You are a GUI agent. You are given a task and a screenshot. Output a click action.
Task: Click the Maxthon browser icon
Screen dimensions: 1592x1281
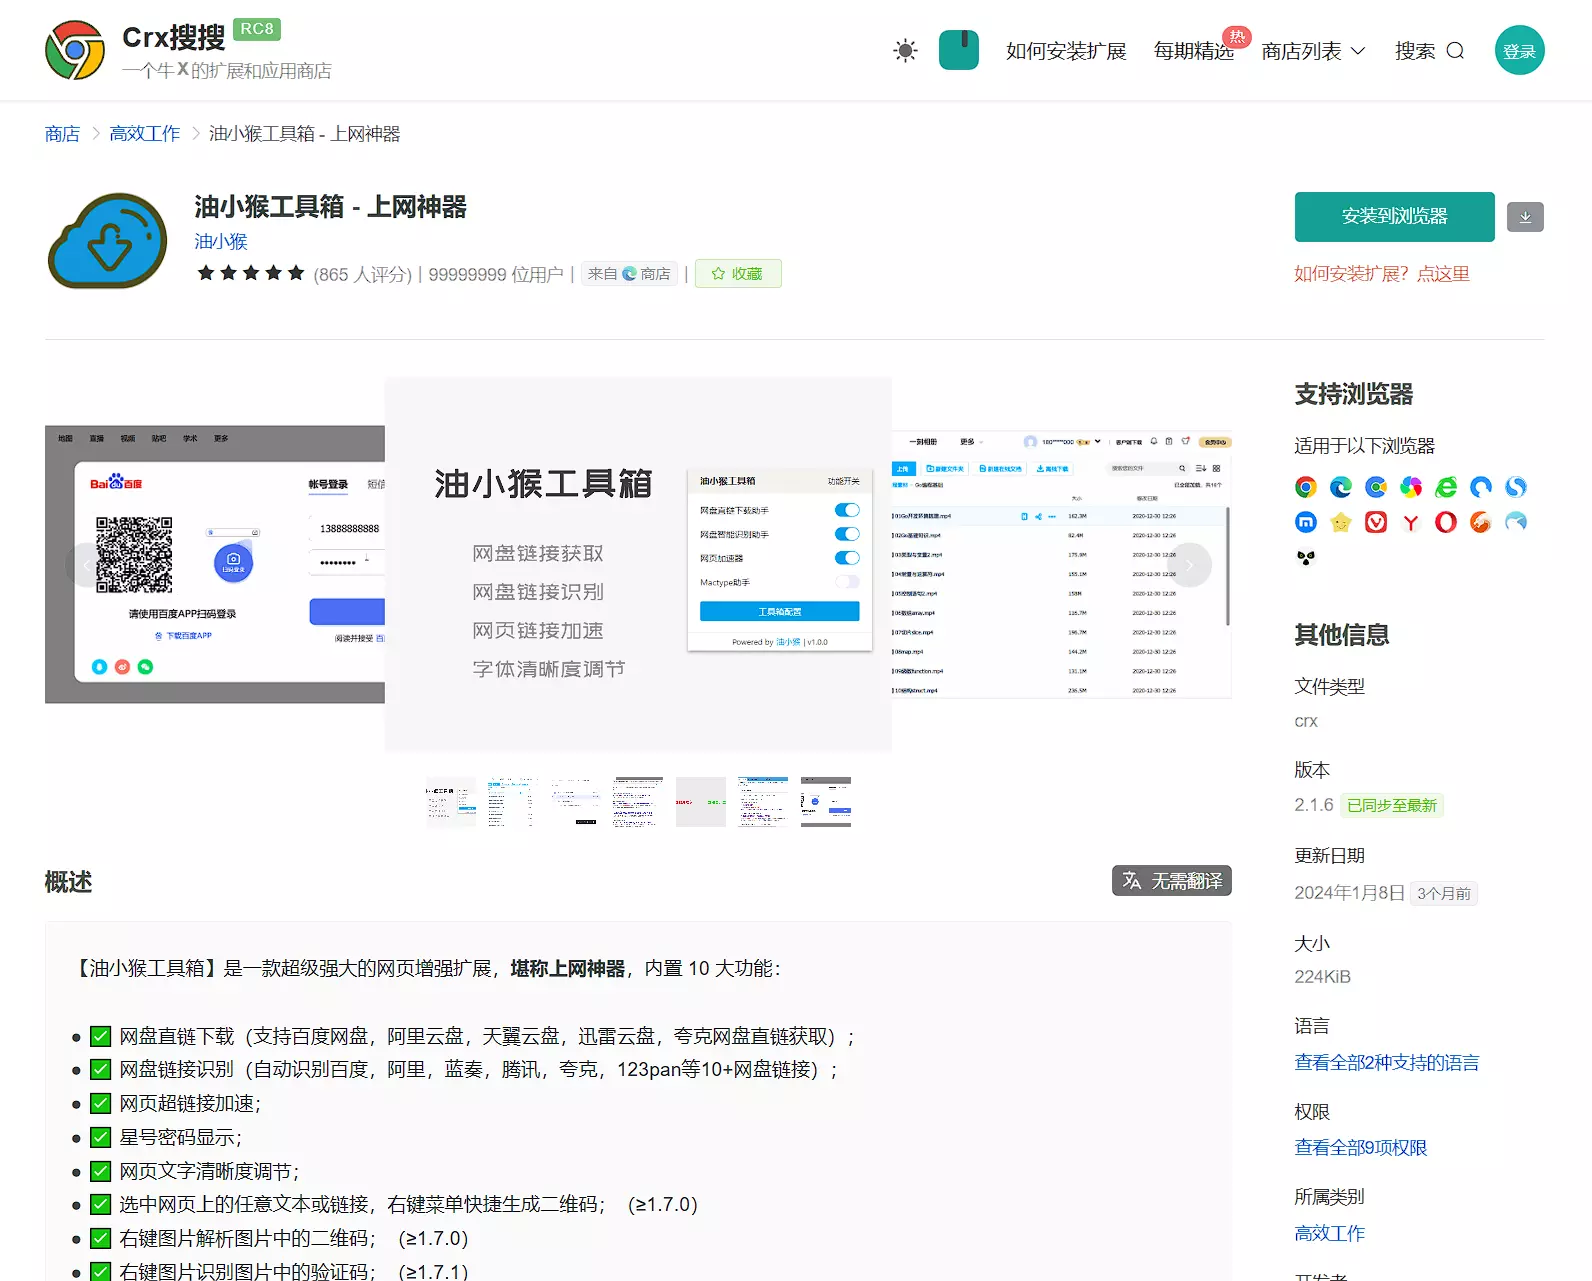click(x=1306, y=522)
